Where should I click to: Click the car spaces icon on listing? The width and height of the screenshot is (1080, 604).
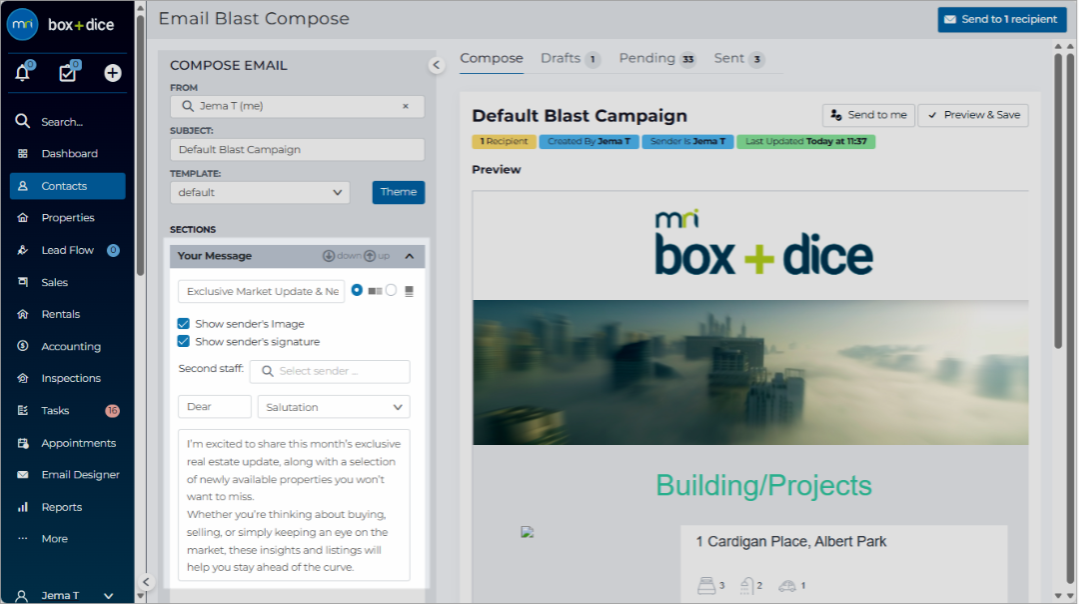[787, 586]
